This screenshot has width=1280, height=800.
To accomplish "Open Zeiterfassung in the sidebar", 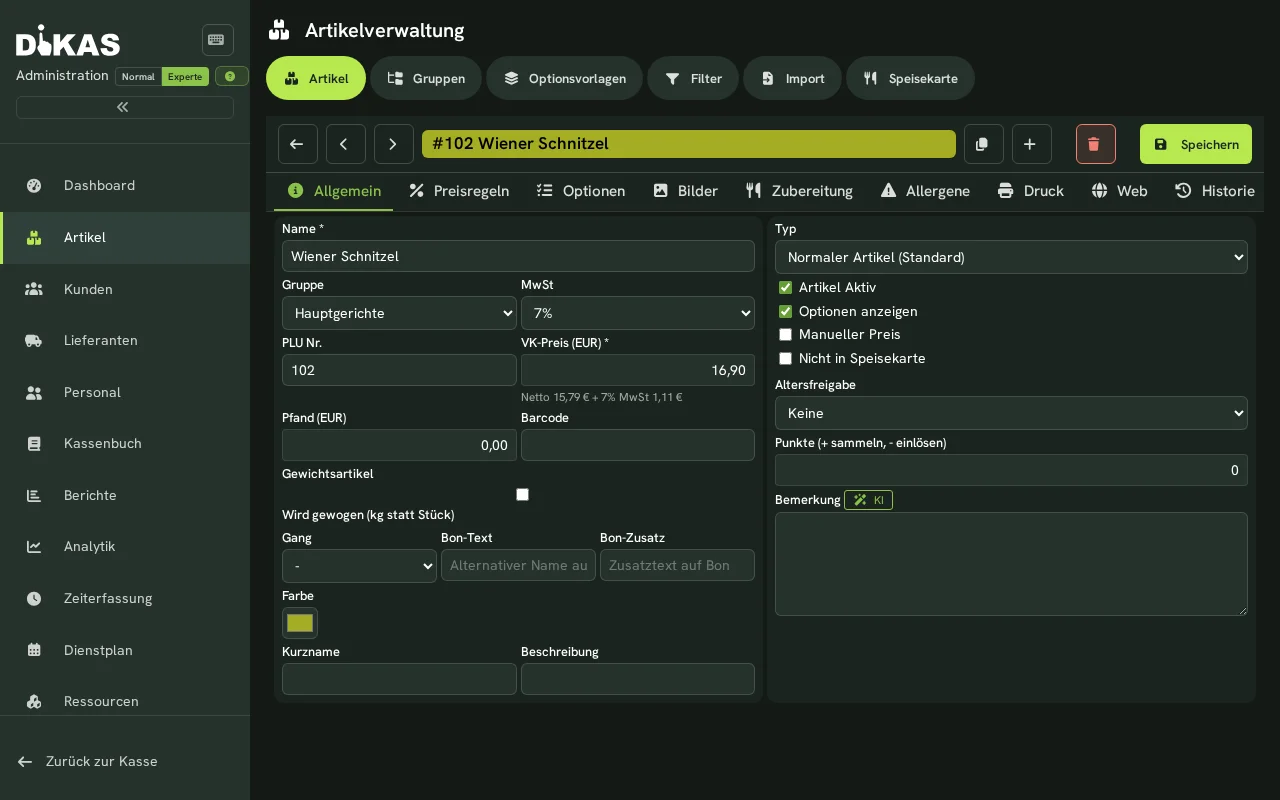I will (125, 598).
